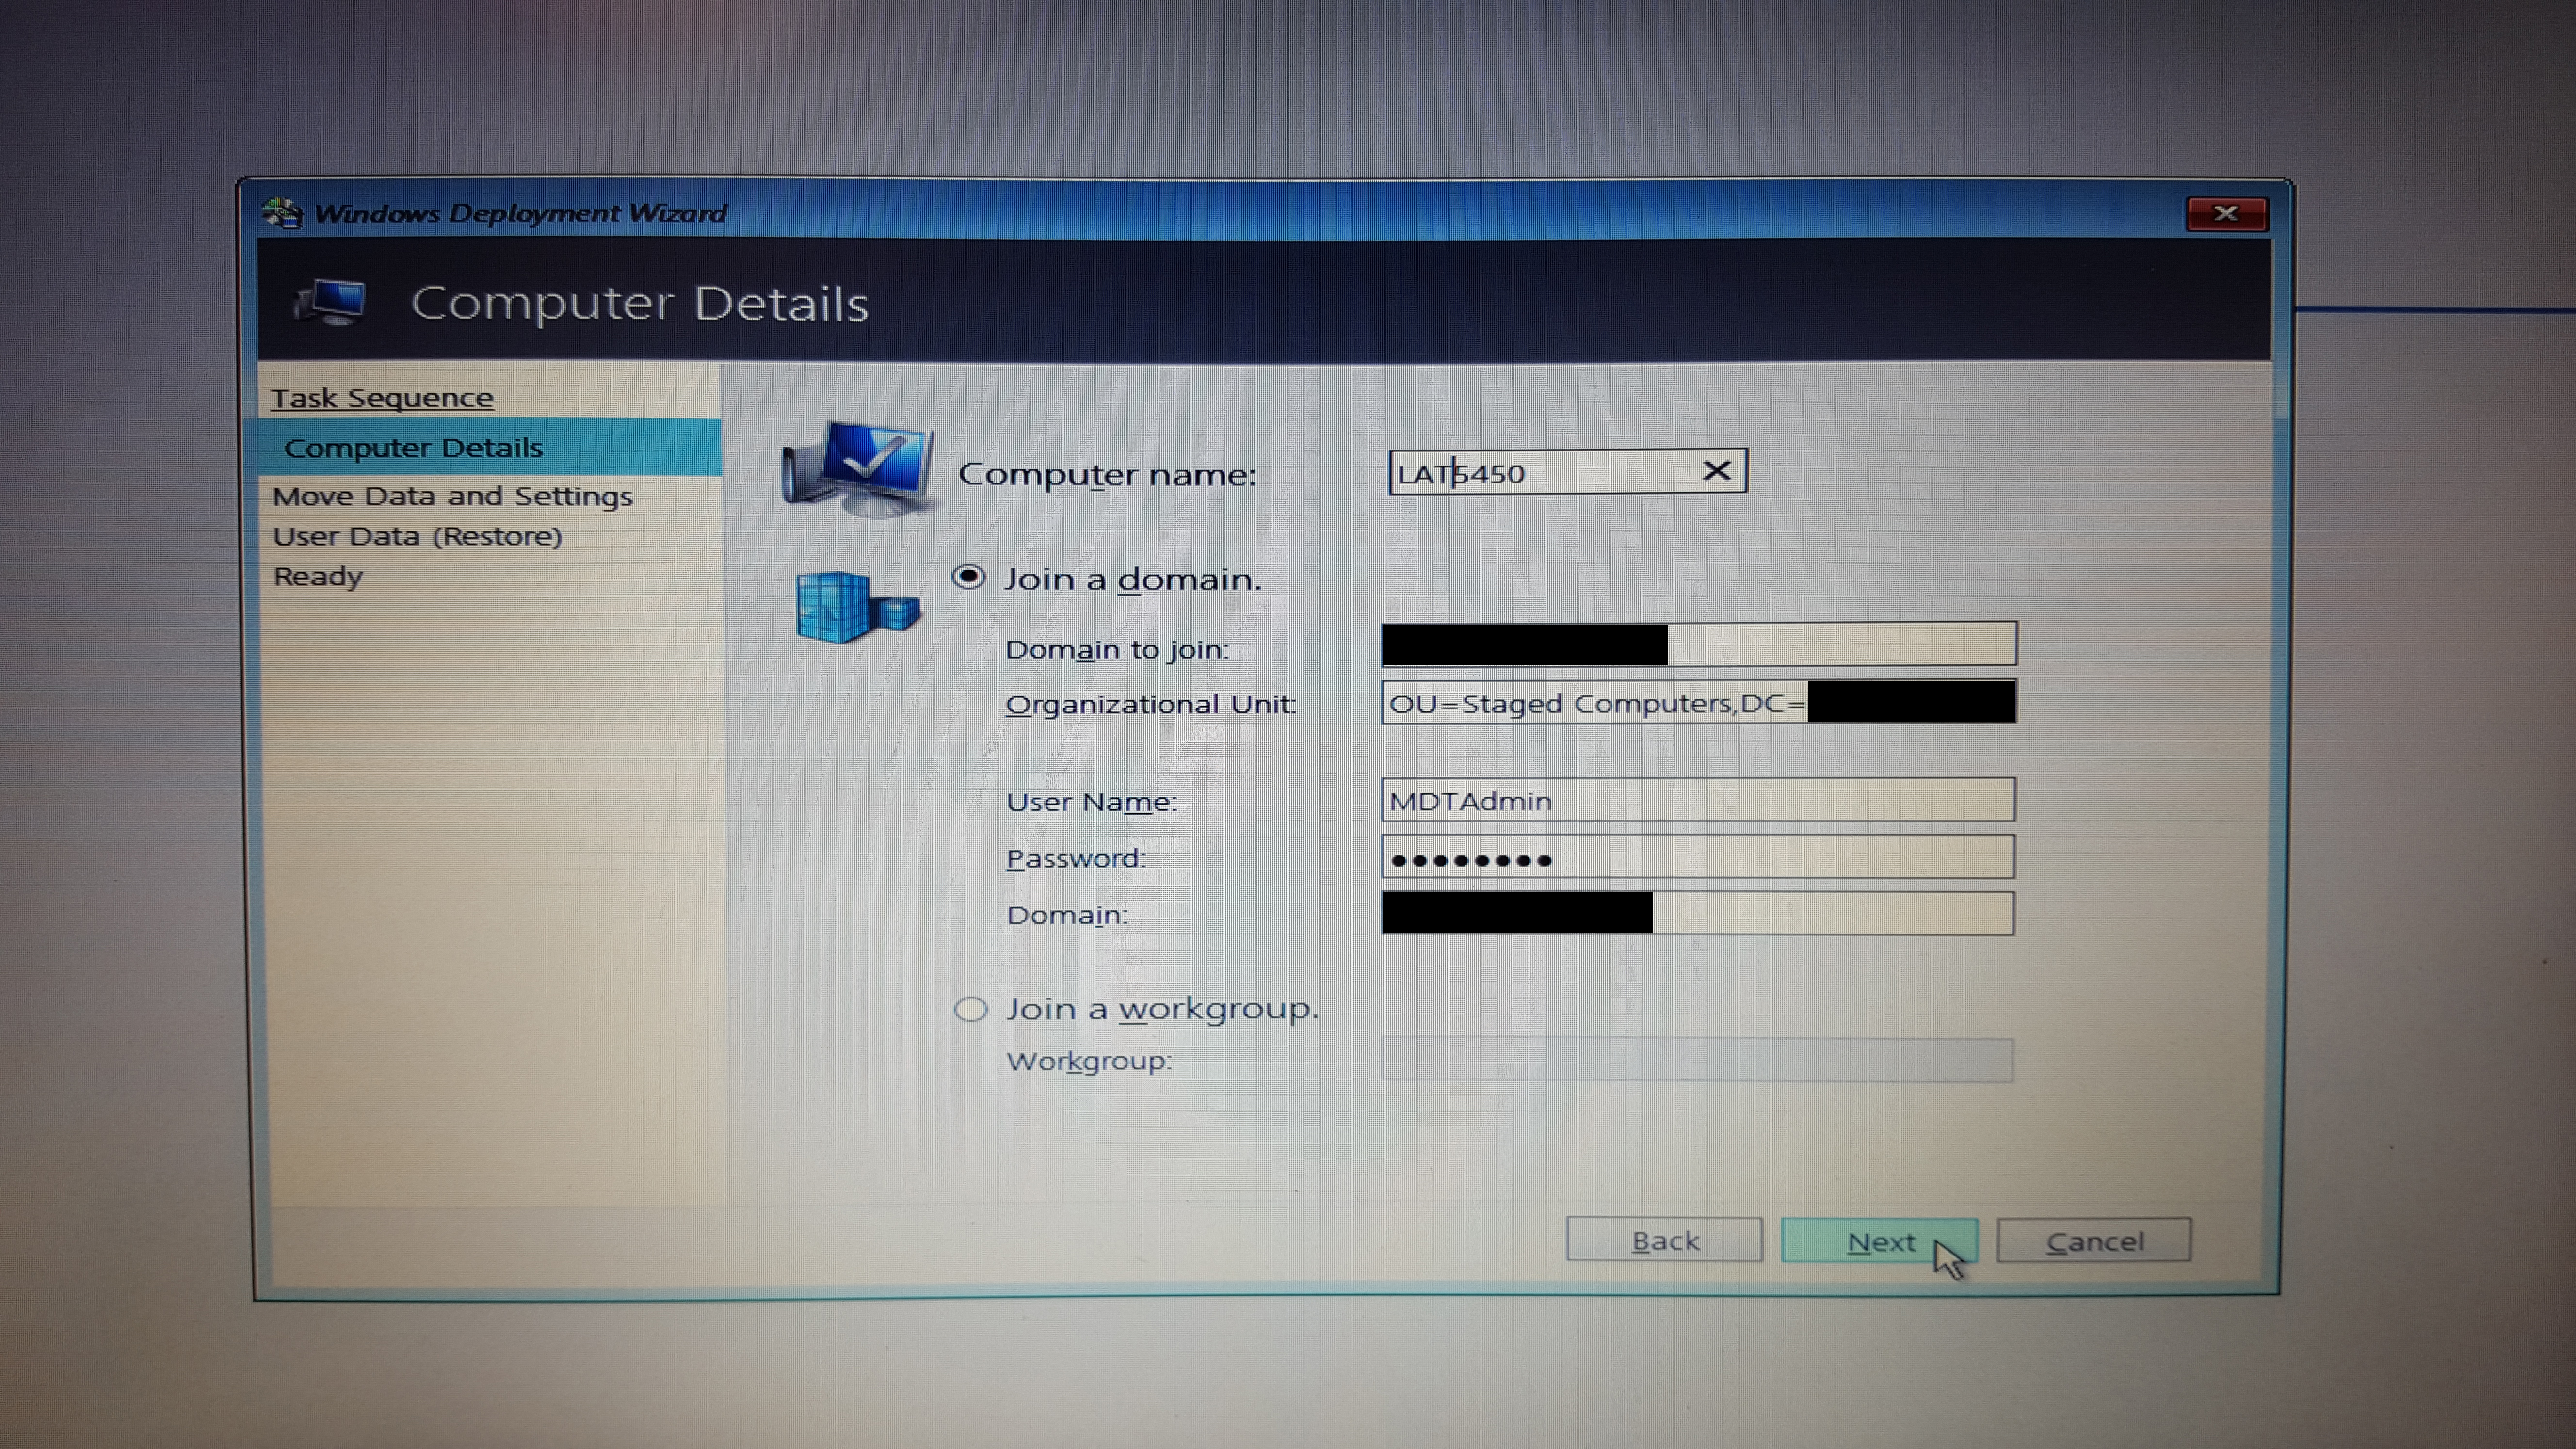The height and width of the screenshot is (1449, 2576).
Task: Open the Task Sequence step
Action: pos(382,398)
